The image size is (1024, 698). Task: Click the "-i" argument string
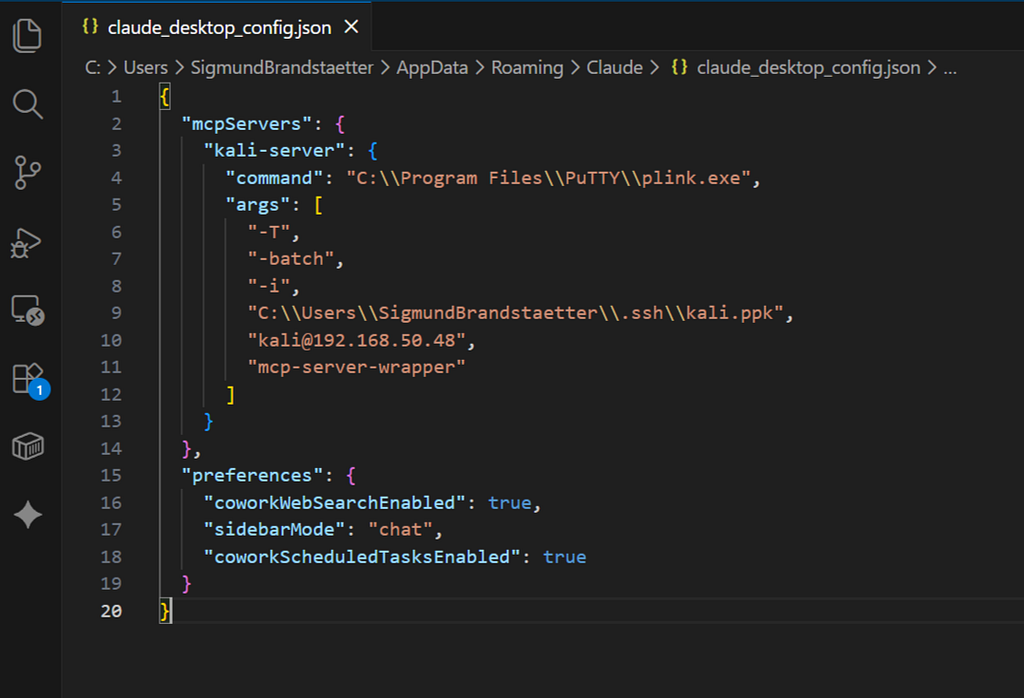pyautogui.click(x=268, y=287)
